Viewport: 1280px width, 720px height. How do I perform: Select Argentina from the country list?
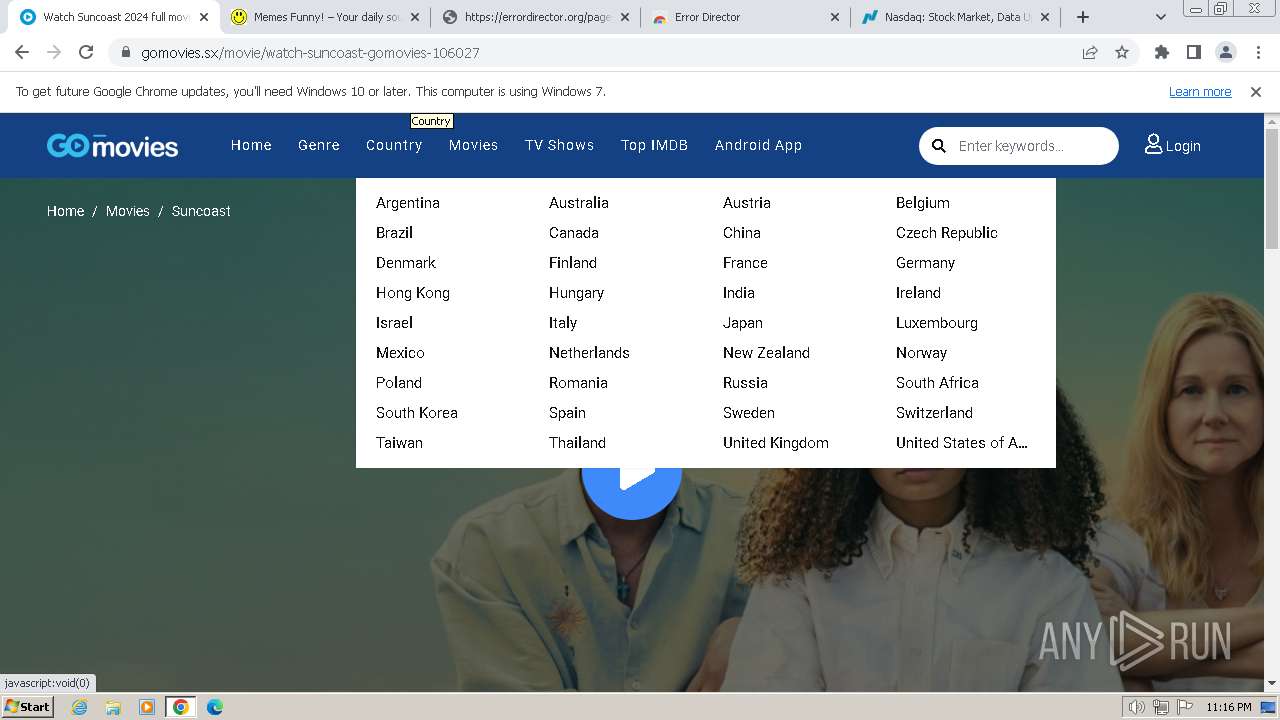click(x=408, y=203)
